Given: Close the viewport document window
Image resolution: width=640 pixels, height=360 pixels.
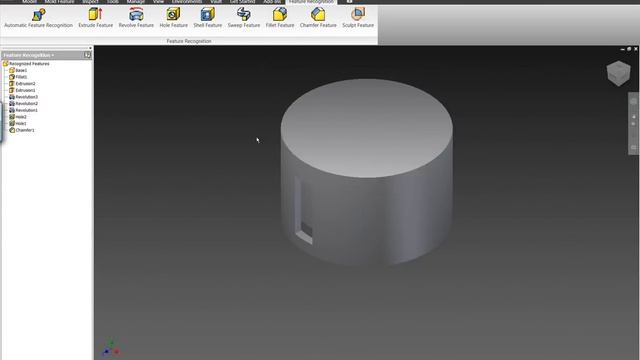Looking at the screenshot, I should click(636, 49).
